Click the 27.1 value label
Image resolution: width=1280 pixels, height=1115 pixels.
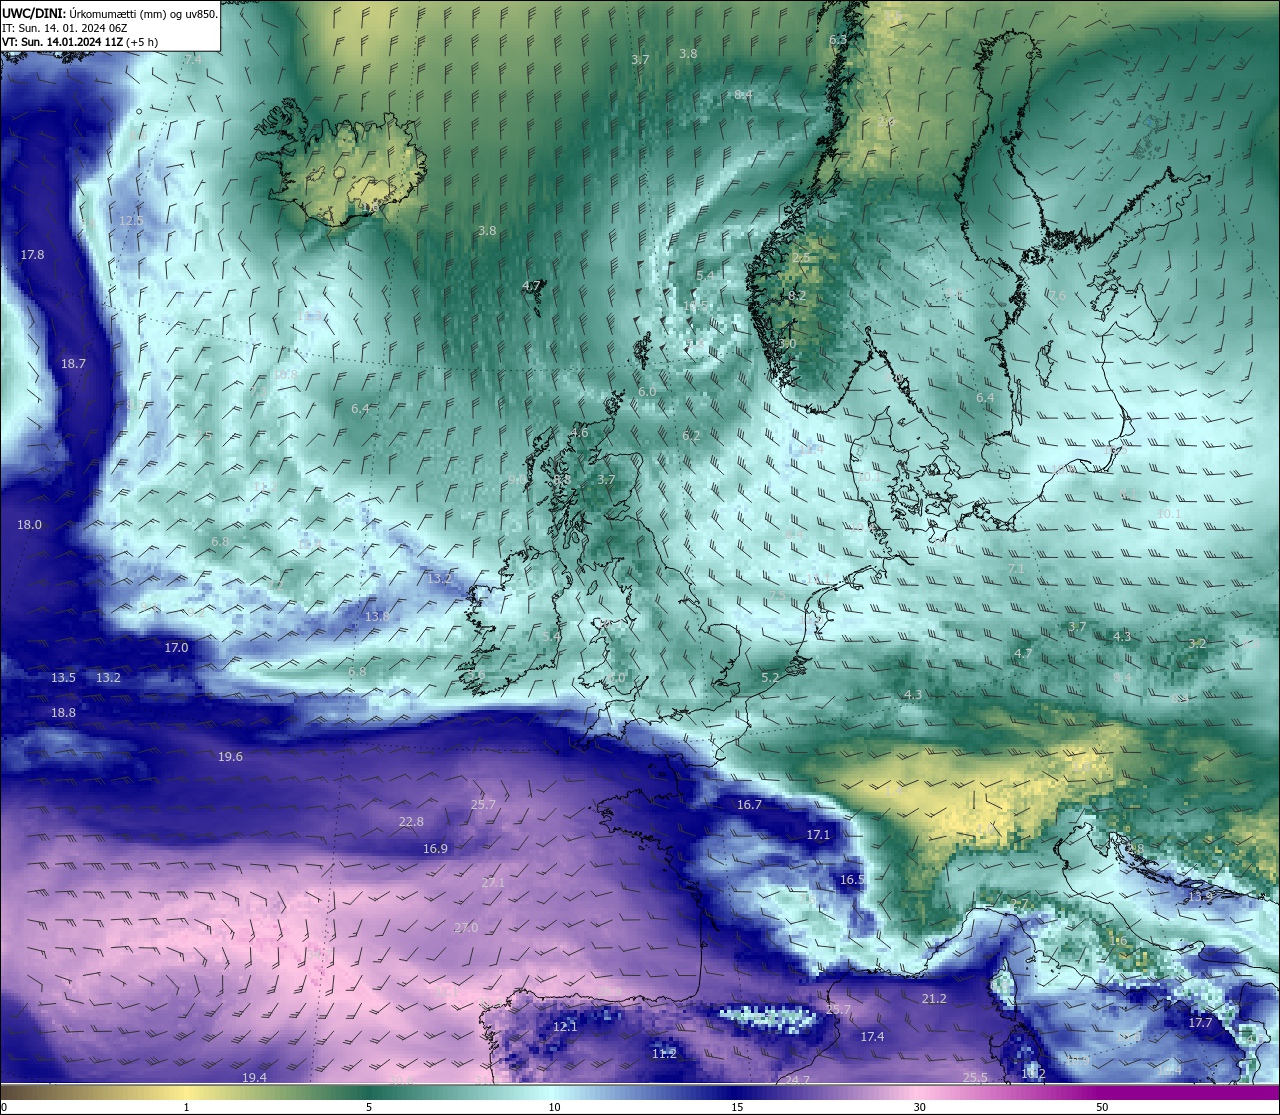click(x=493, y=883)
